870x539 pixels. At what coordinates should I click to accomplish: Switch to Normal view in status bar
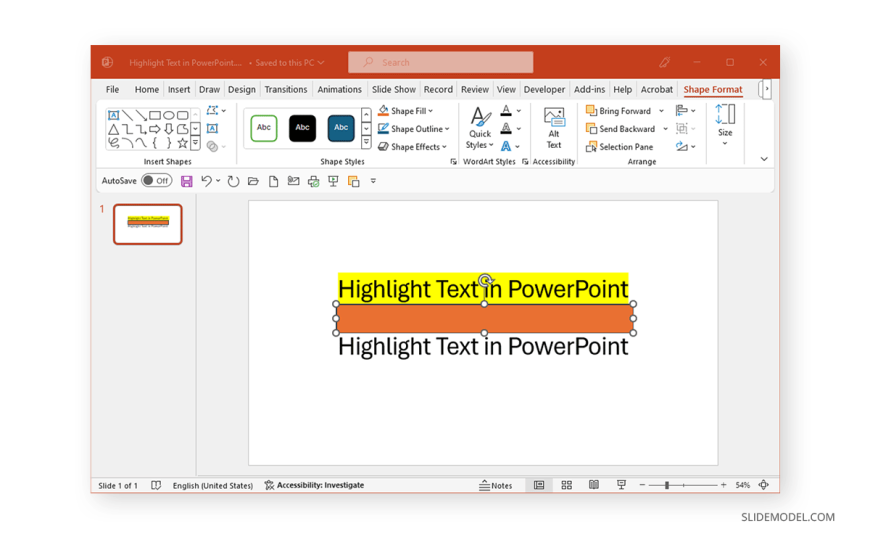[x=539, y=485]
